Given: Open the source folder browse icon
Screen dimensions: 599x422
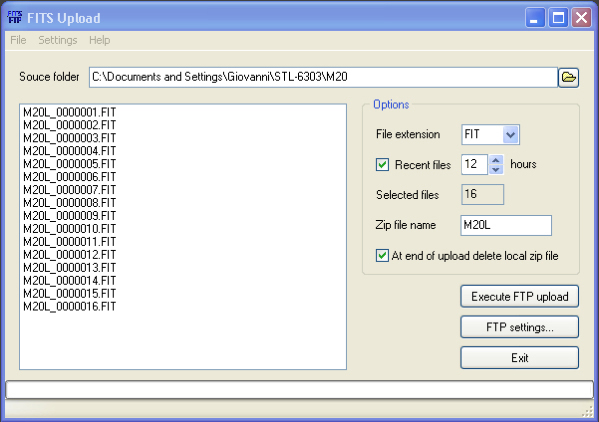Looking at the screenshot, I should coord(568,78).
